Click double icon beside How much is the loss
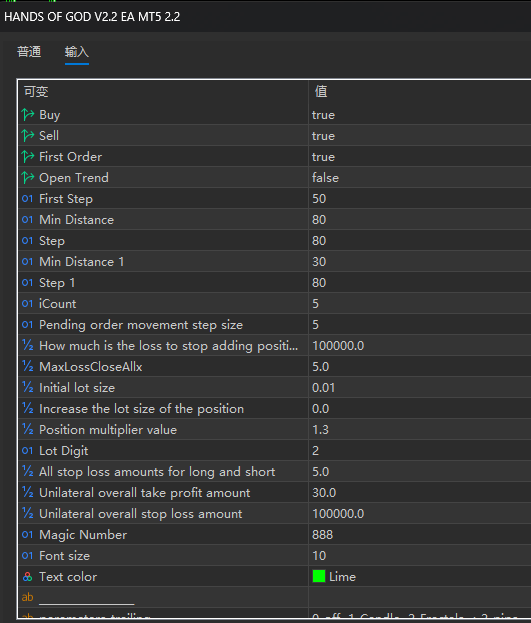The height and width of the screenshot is (623, 531). point(28,345)
